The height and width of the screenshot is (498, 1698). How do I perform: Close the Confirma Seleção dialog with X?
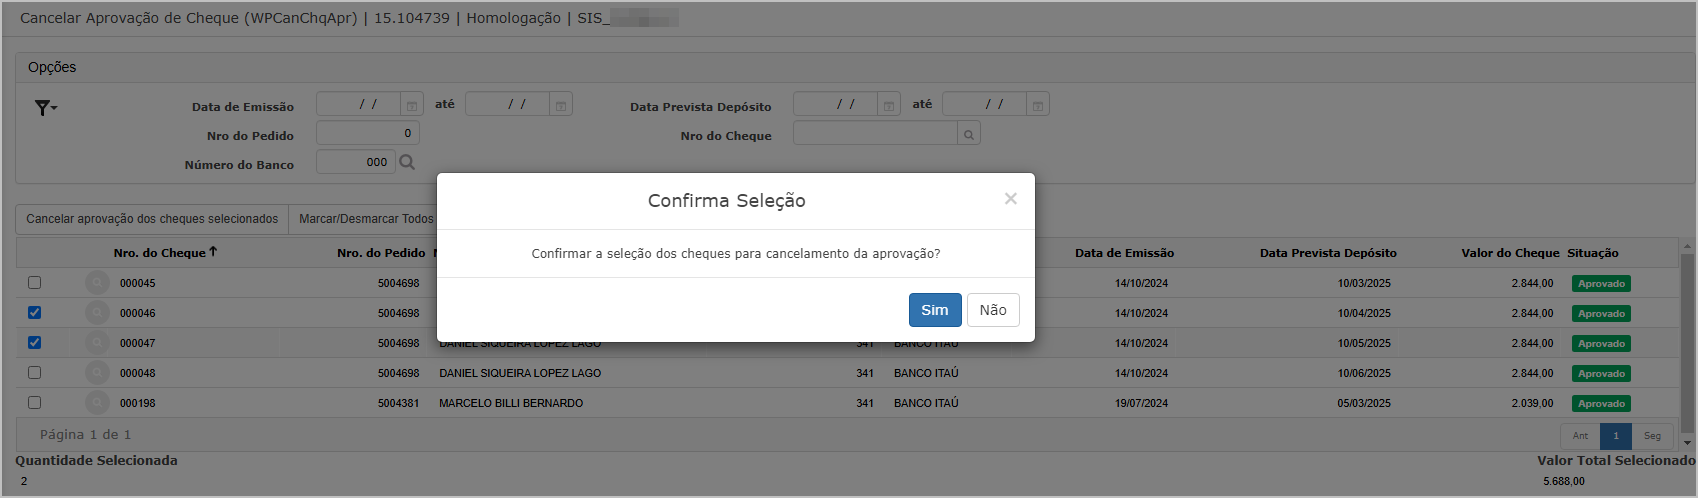point(1010,199)
